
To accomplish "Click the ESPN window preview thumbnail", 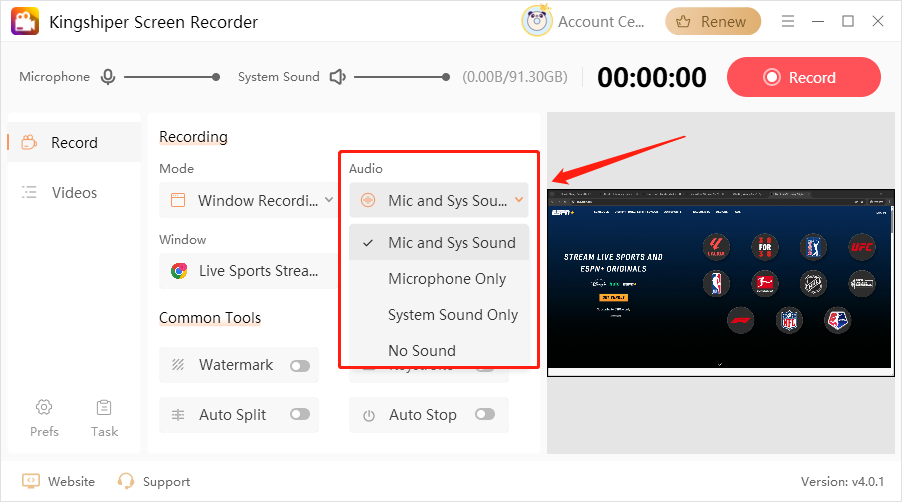I will [720, 282].
